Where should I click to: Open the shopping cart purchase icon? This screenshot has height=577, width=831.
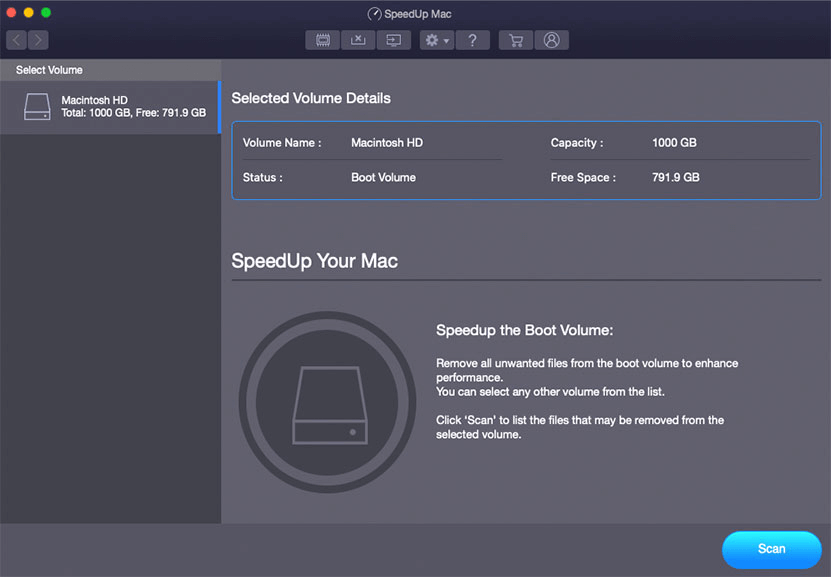(x=515, y=40)
